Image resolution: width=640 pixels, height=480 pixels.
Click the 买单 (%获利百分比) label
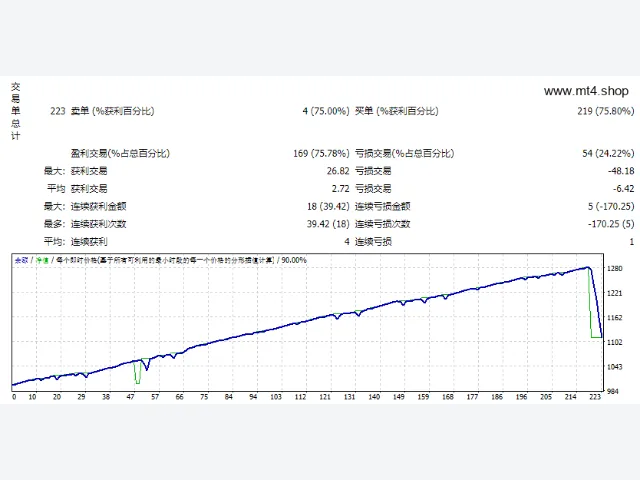tap(397, 111)
